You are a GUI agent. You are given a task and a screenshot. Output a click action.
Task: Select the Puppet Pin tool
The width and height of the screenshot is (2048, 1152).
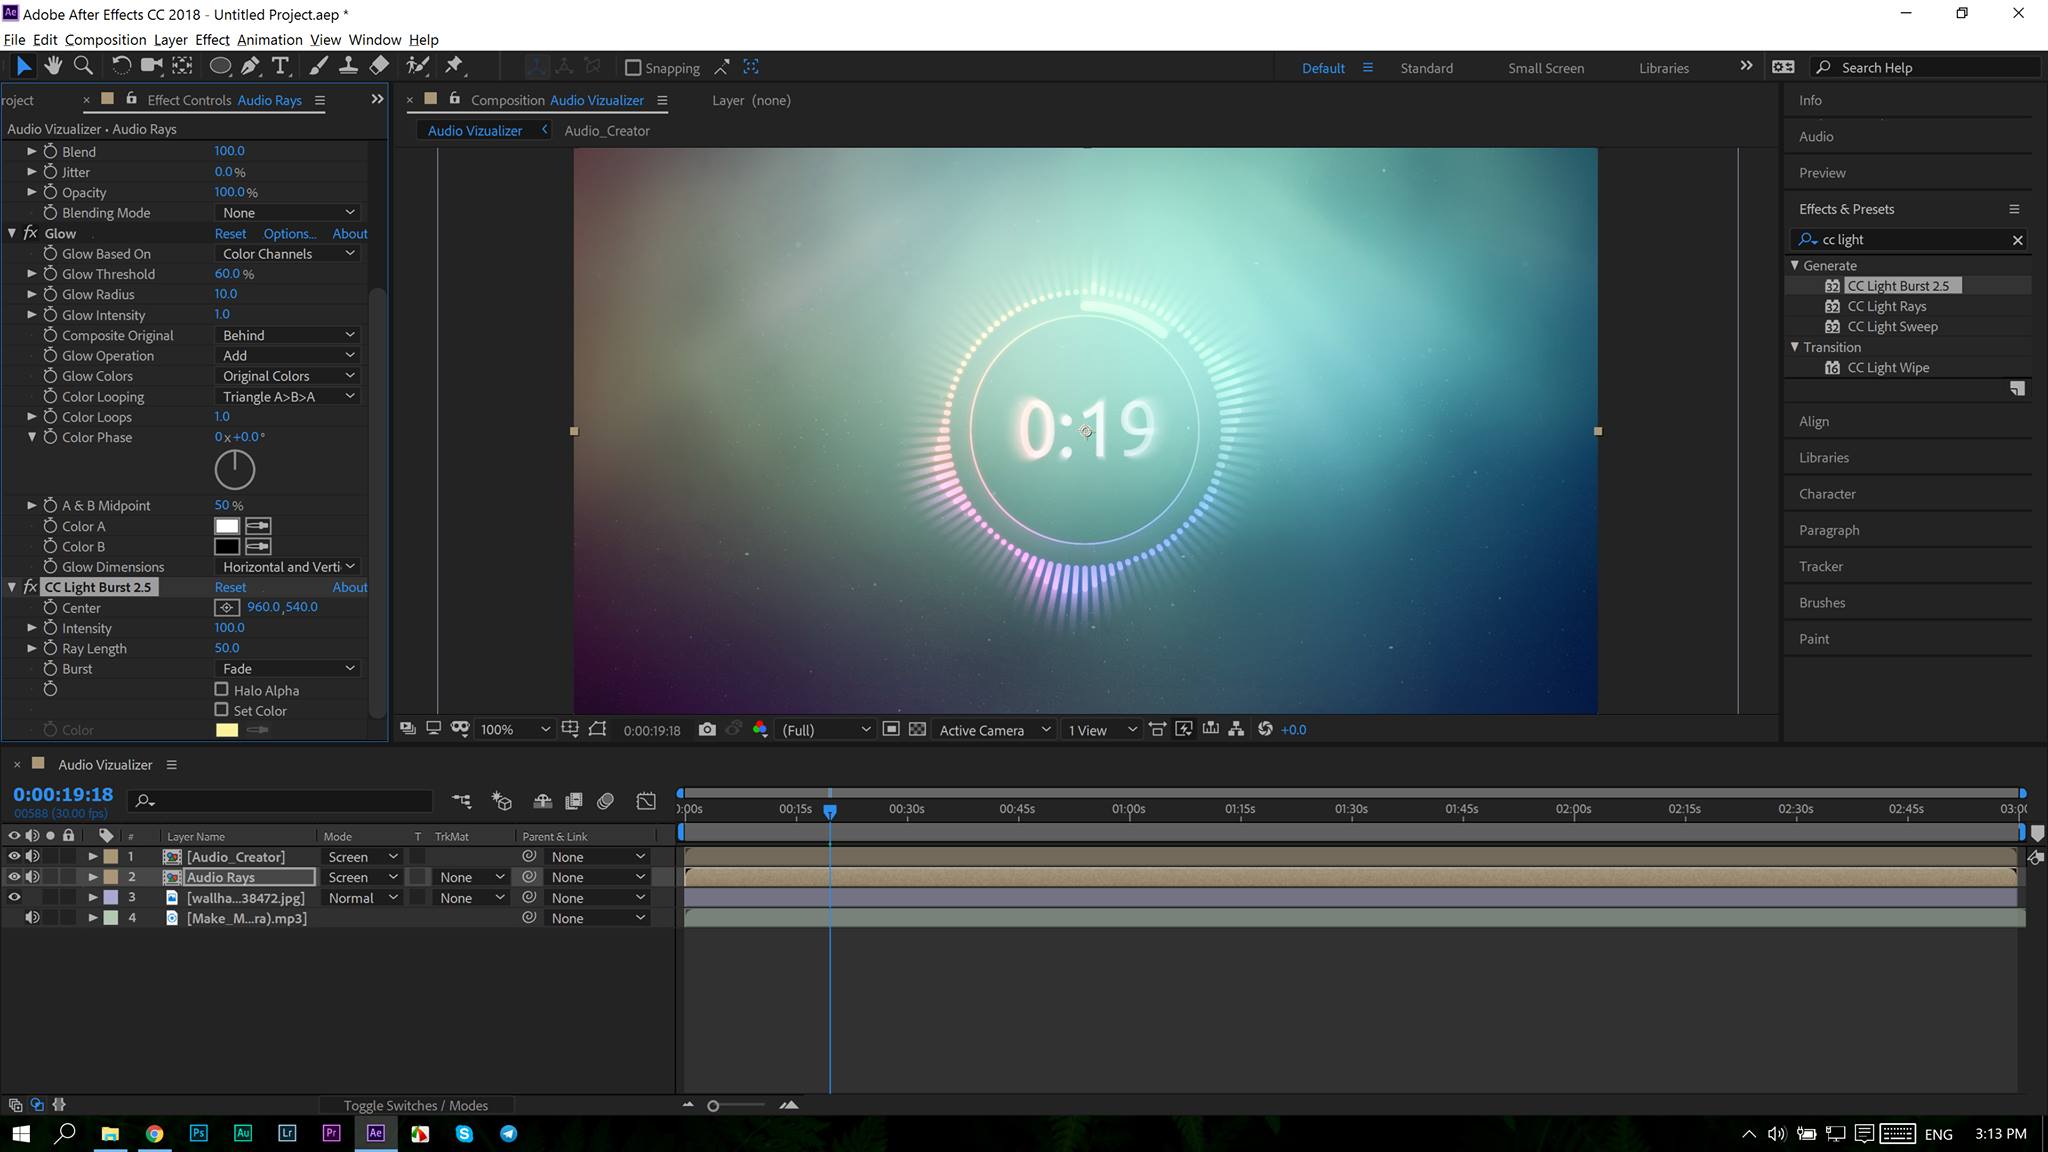[455, 66]
